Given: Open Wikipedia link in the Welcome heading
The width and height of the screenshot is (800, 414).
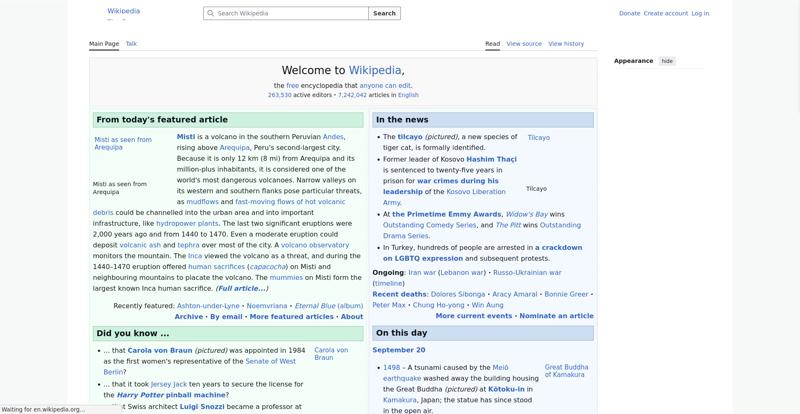Looking at the screenshot, I should click(375, 70).
